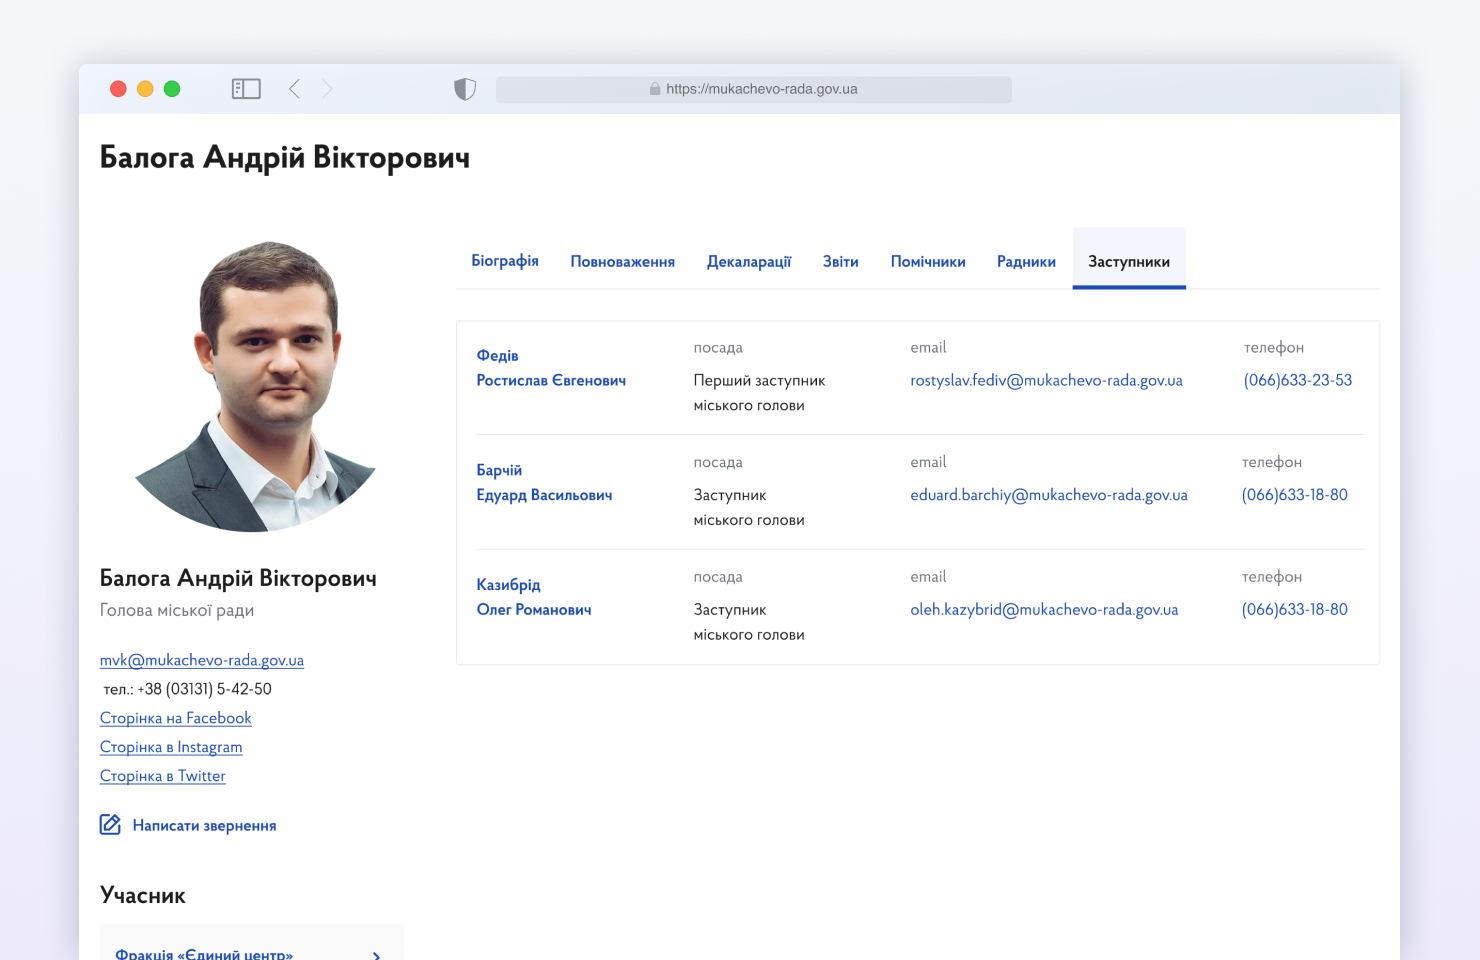Click the green macOS fullscreen button
The width and height of the screenshot is (1480, 960).
(172, 89)
